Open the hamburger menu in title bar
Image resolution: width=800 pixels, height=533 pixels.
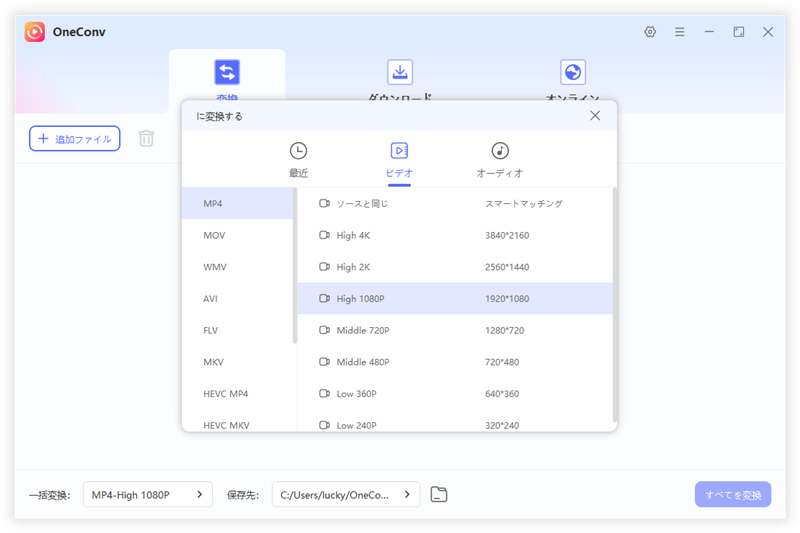pyautogui.click(x=679, y=32)
